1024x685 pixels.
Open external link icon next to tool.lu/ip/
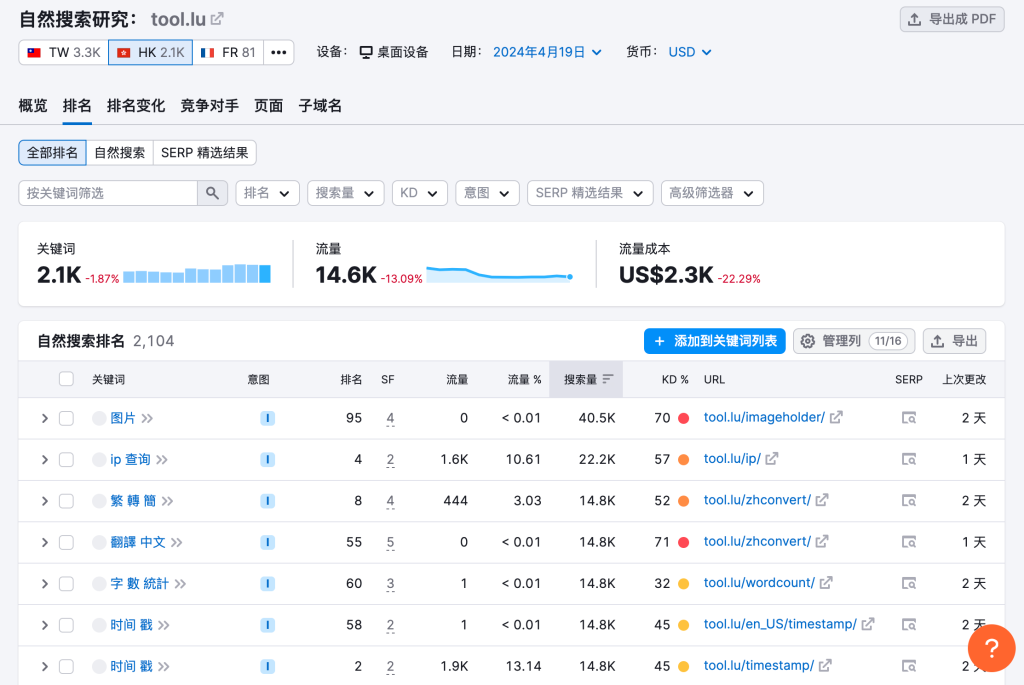pos(772,459)
